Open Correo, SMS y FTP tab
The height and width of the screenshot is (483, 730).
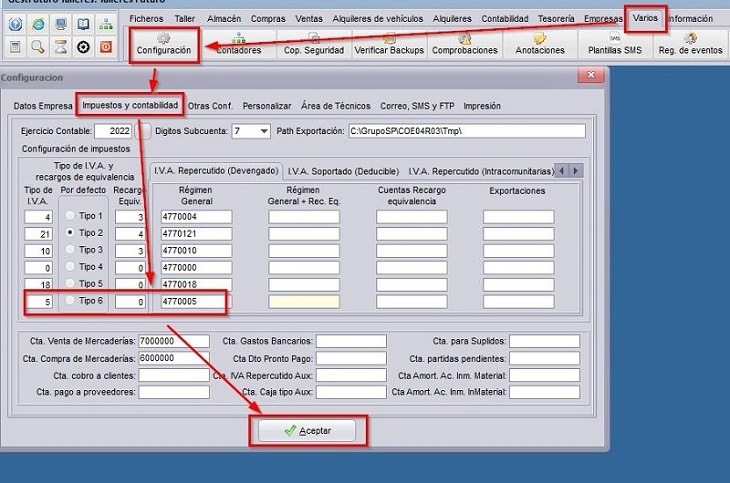[417, 106]
